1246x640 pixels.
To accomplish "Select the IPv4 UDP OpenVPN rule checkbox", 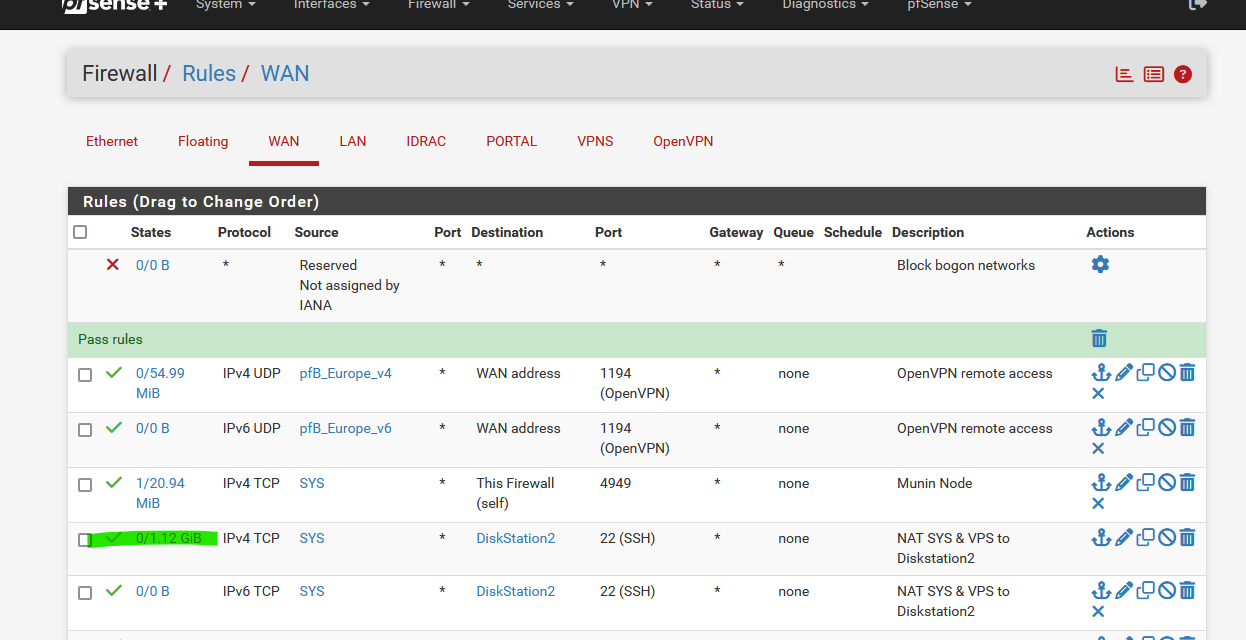I will 85,375.
